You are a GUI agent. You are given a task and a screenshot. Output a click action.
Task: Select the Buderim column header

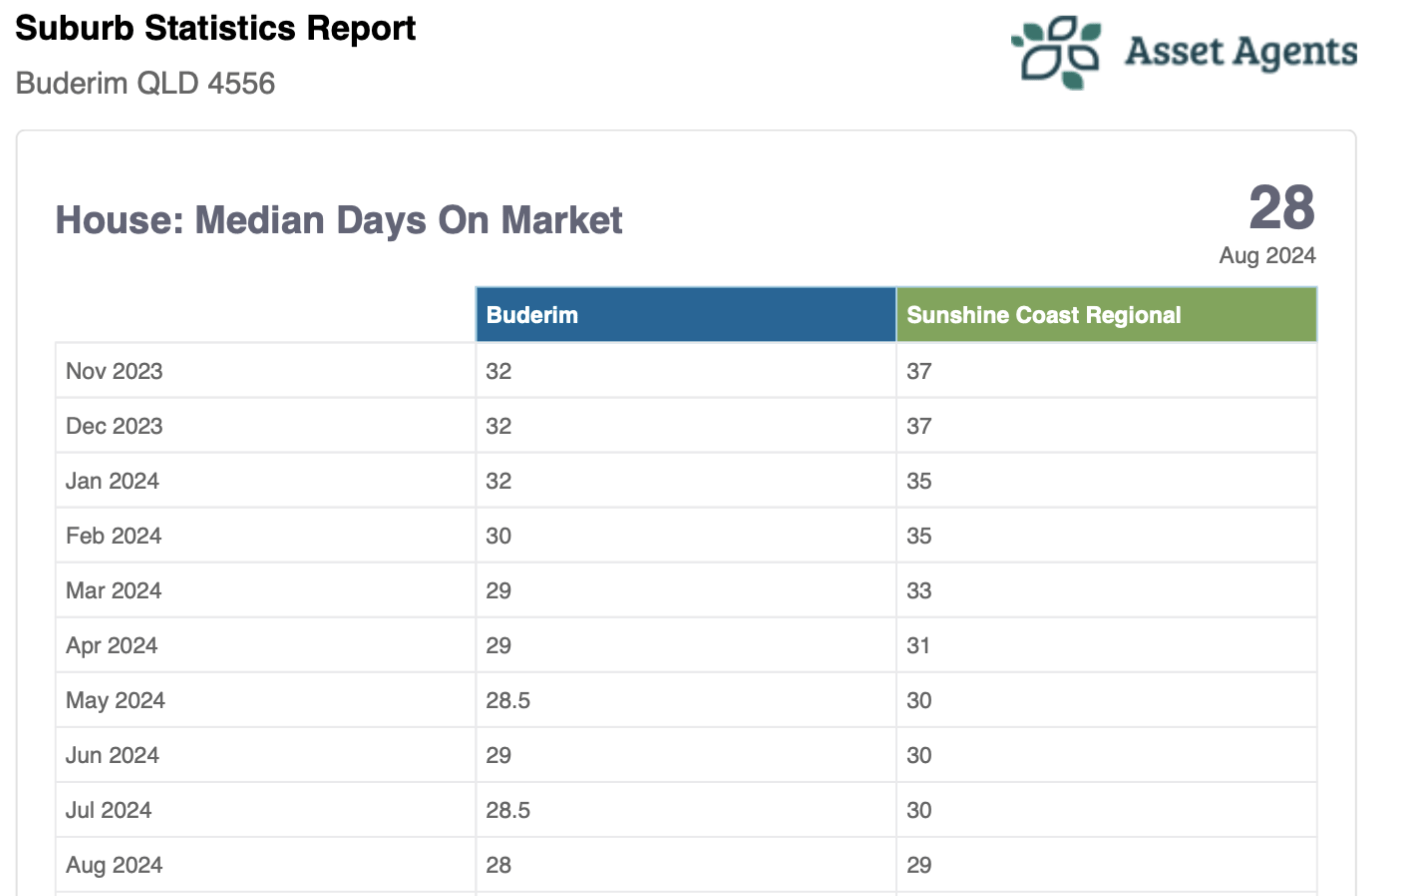tap(686, 315)
